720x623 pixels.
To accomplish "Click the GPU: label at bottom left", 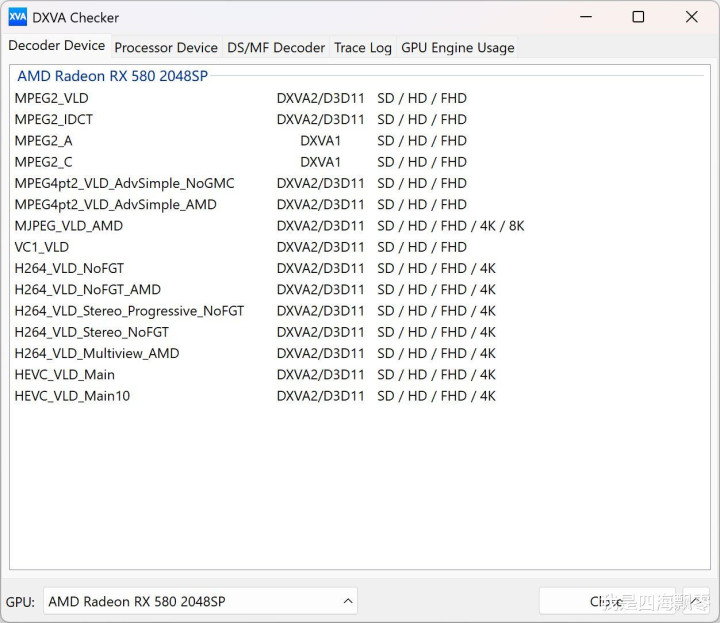I will pyautogui.click(x=20, y=601).
